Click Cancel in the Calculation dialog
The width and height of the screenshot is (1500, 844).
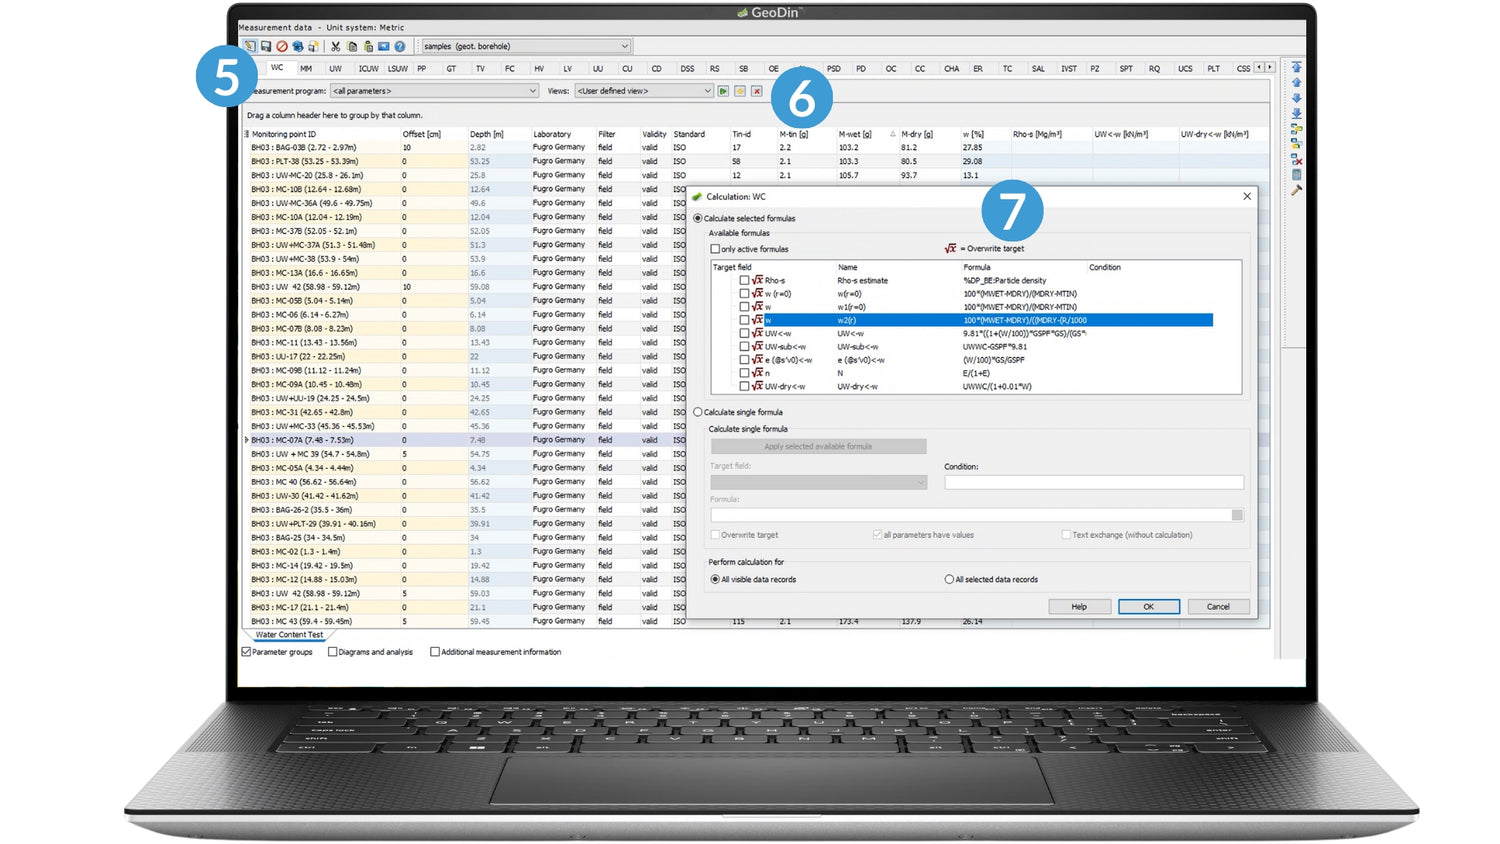[x=1217, y=607]
